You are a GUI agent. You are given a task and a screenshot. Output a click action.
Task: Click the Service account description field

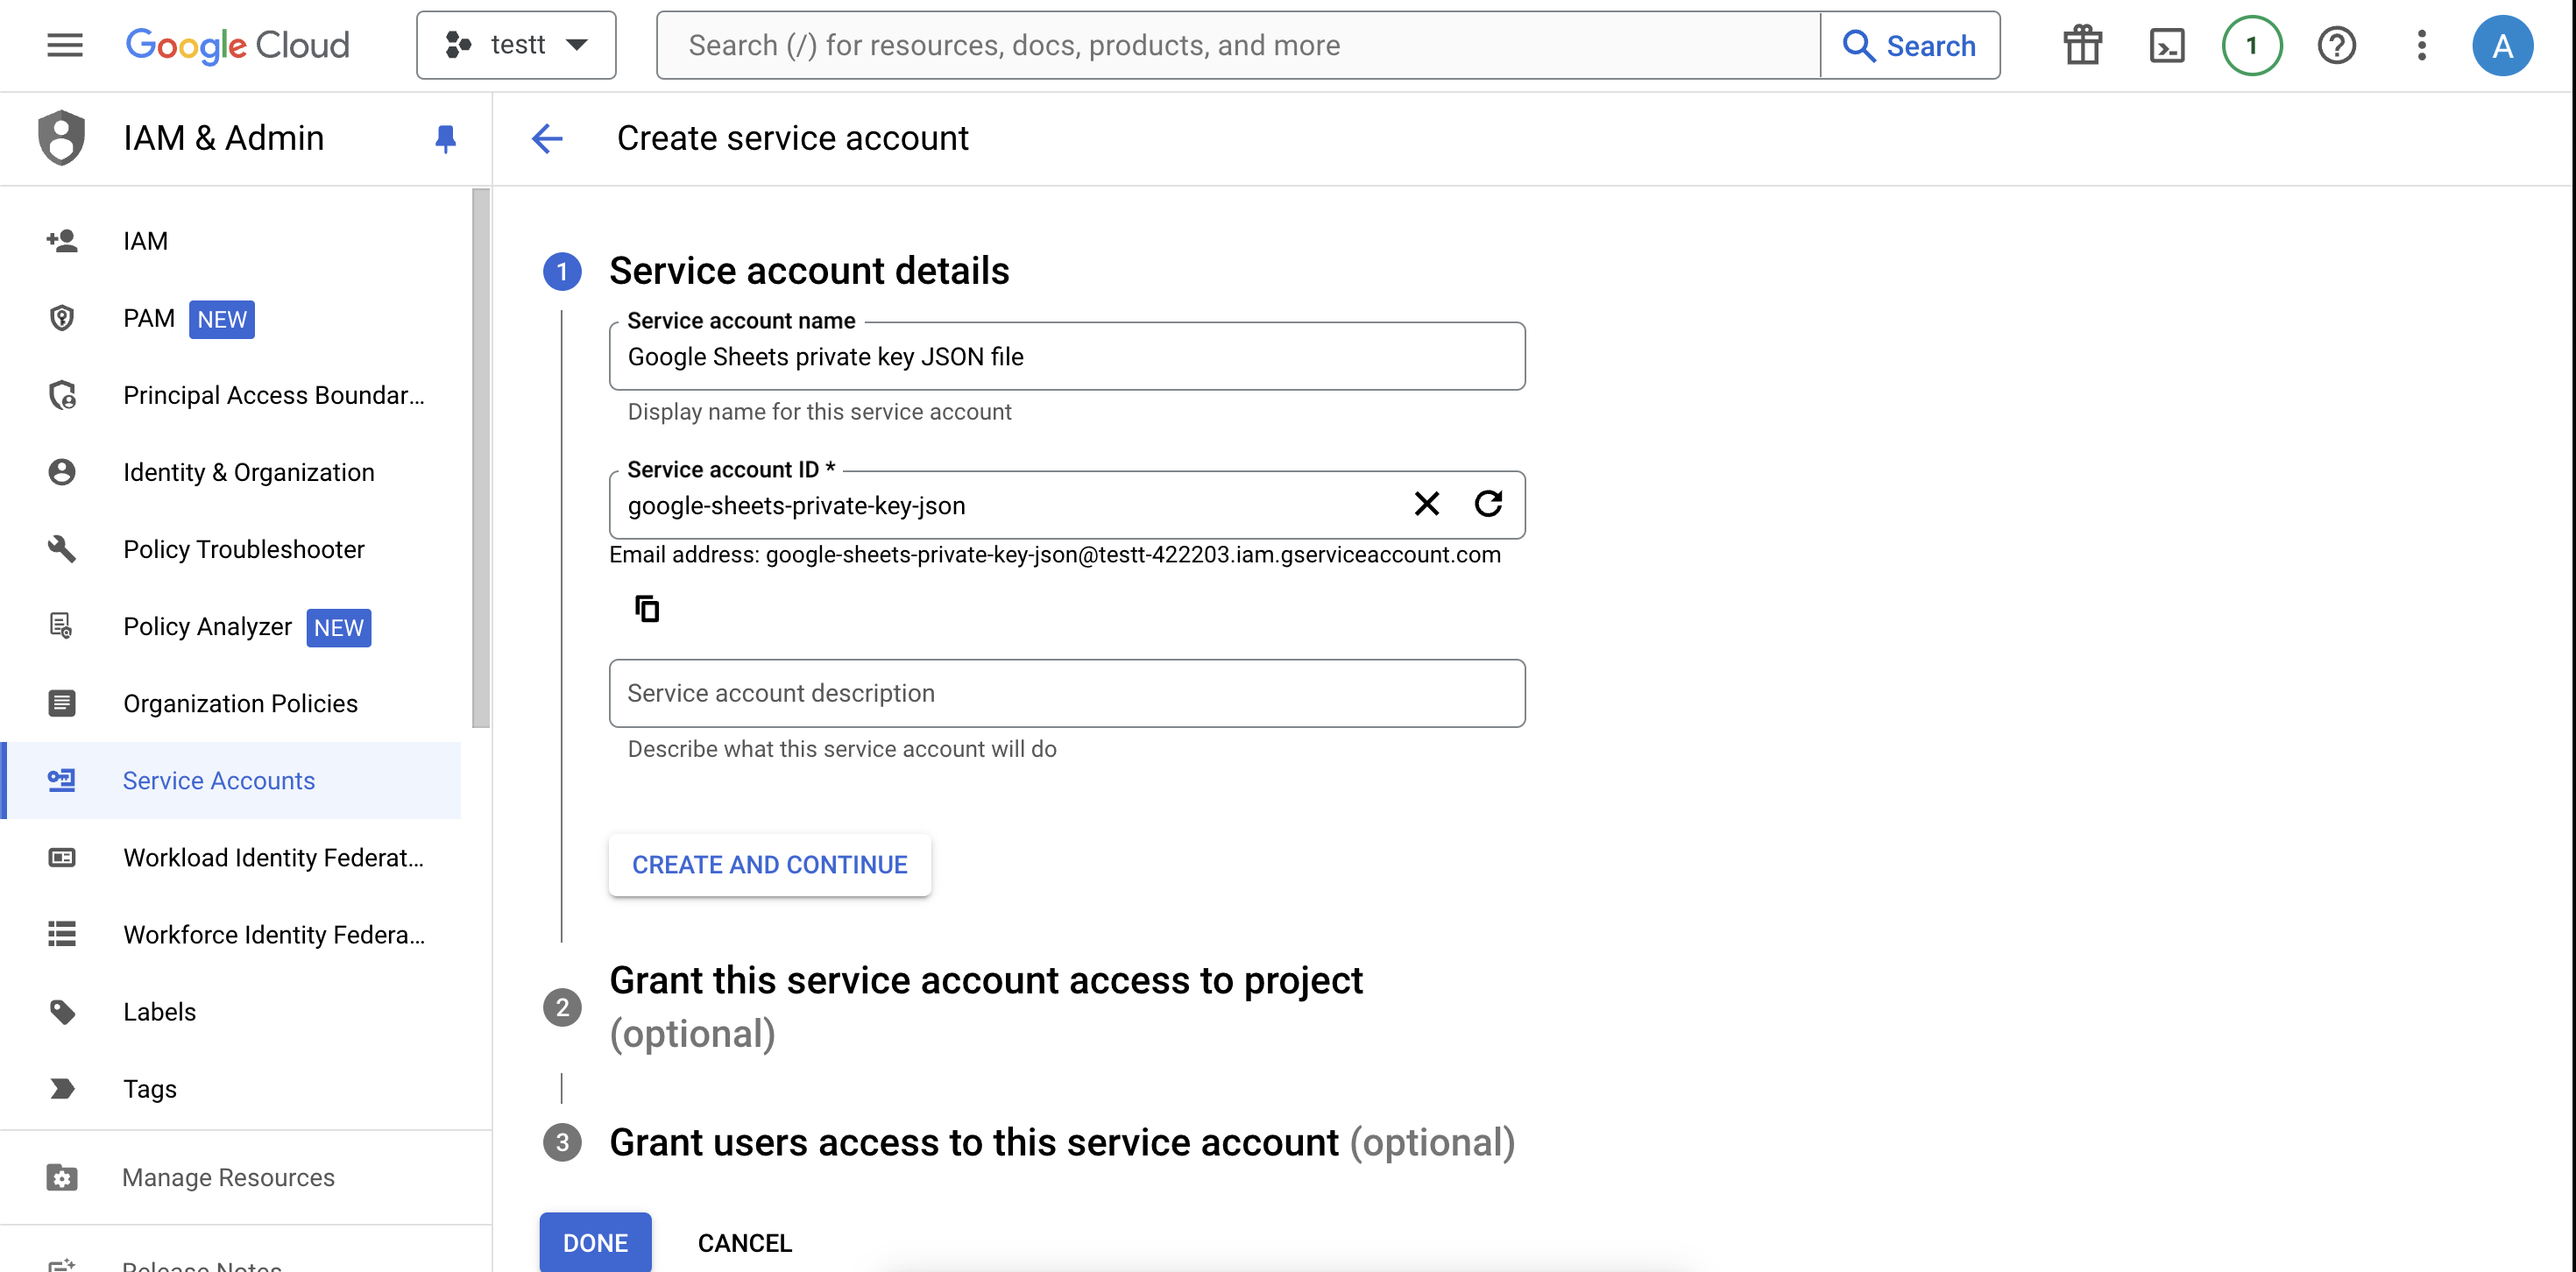click(1066, 693)
